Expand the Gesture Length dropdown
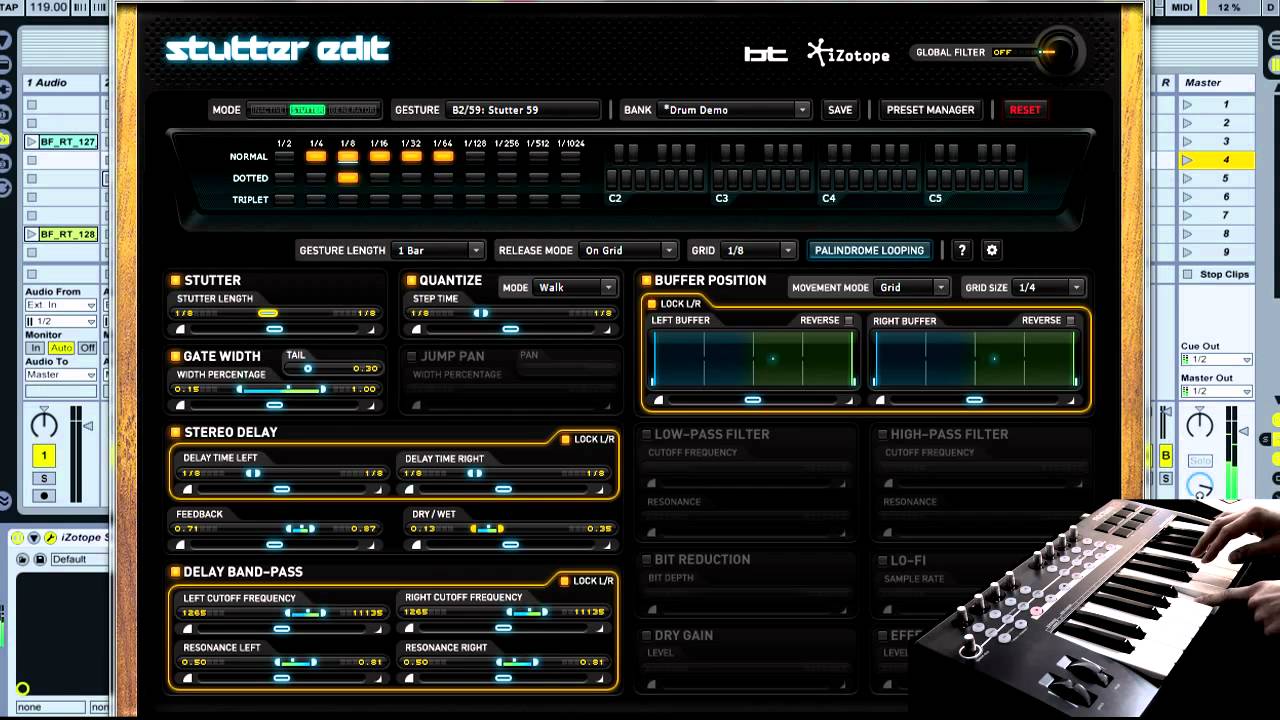 pos(438,250)
